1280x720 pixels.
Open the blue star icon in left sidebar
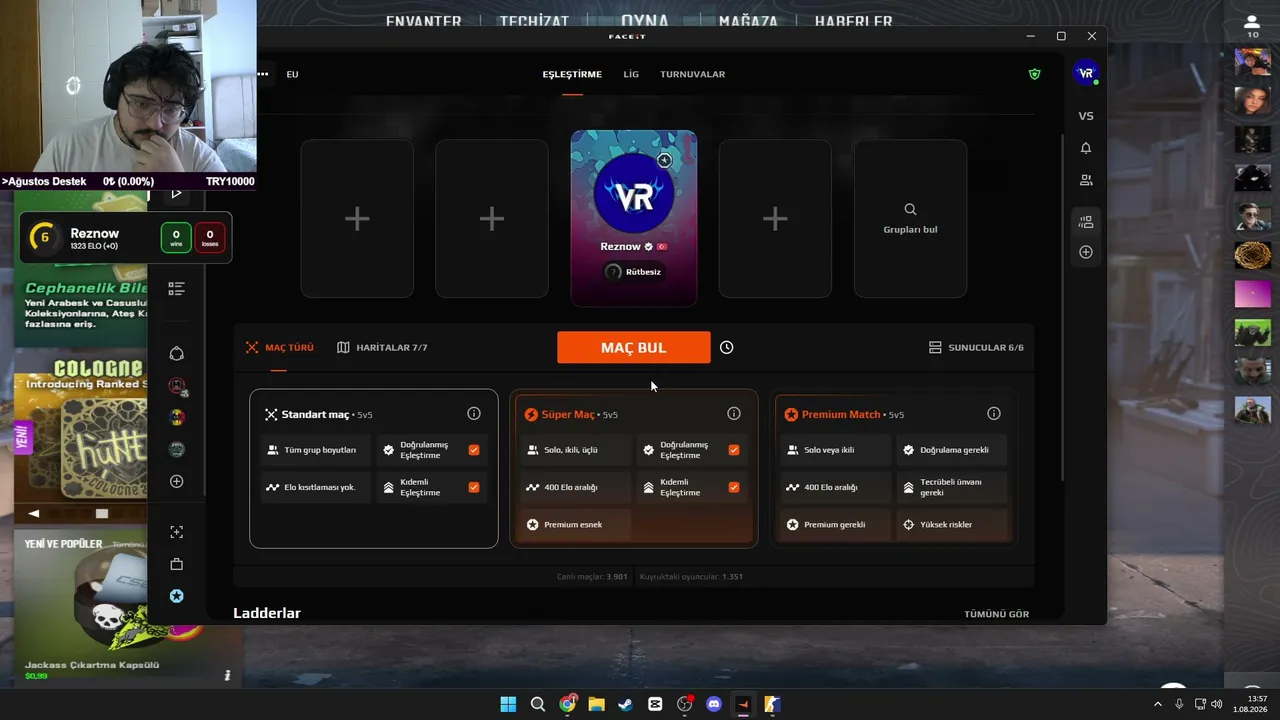point(177,596)
